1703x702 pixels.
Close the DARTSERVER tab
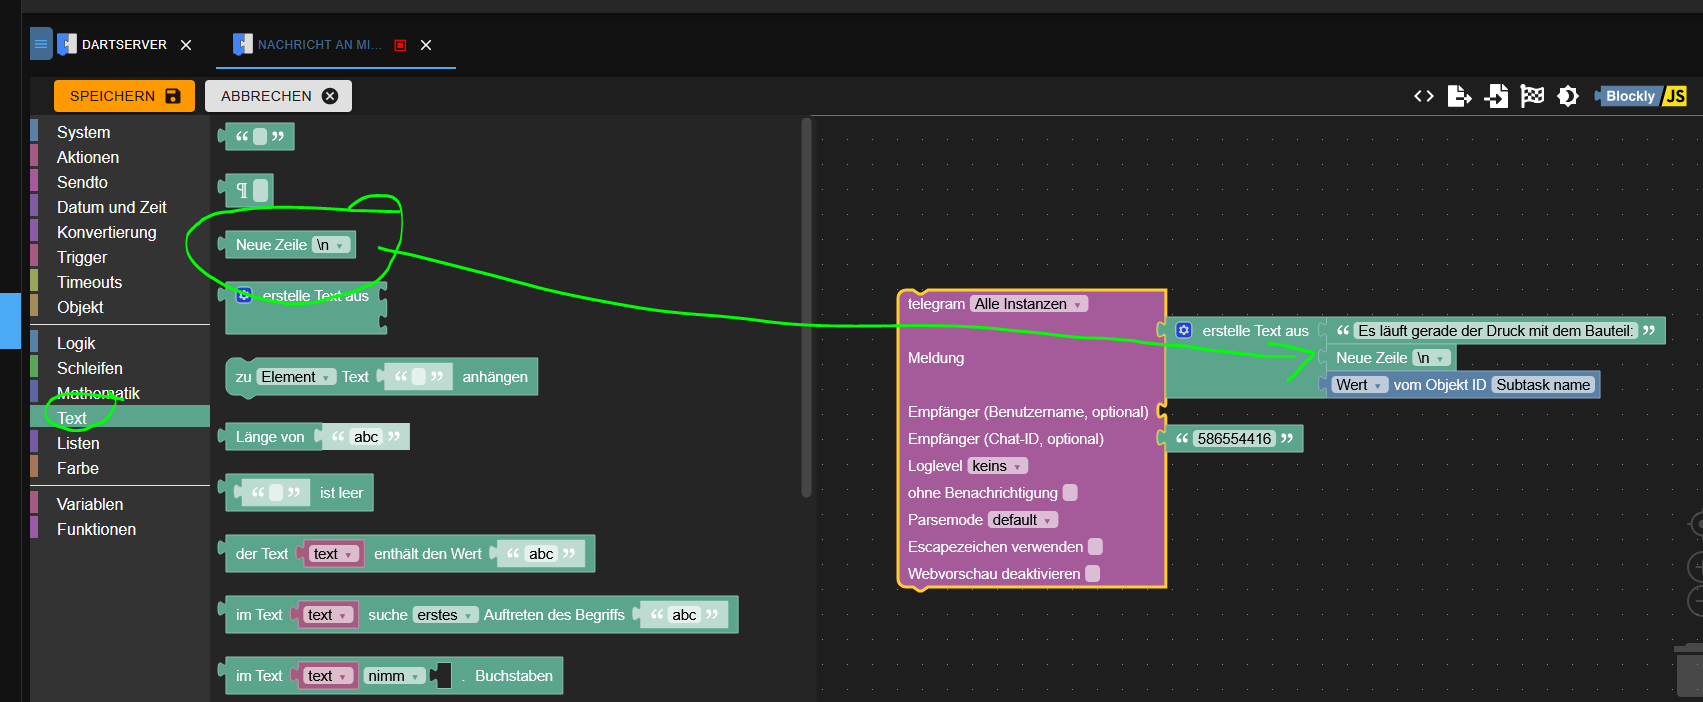point(186,45)
